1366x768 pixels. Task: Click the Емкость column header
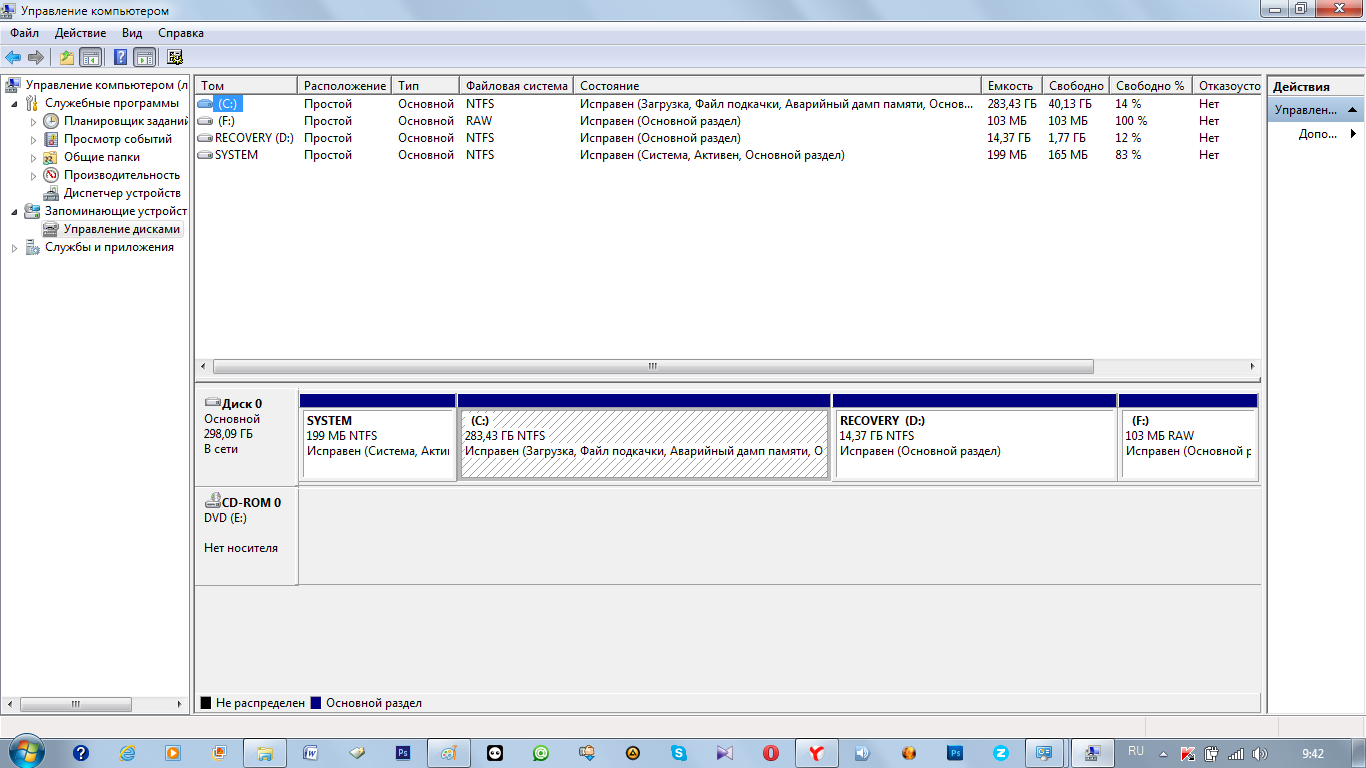point(1010,86)
